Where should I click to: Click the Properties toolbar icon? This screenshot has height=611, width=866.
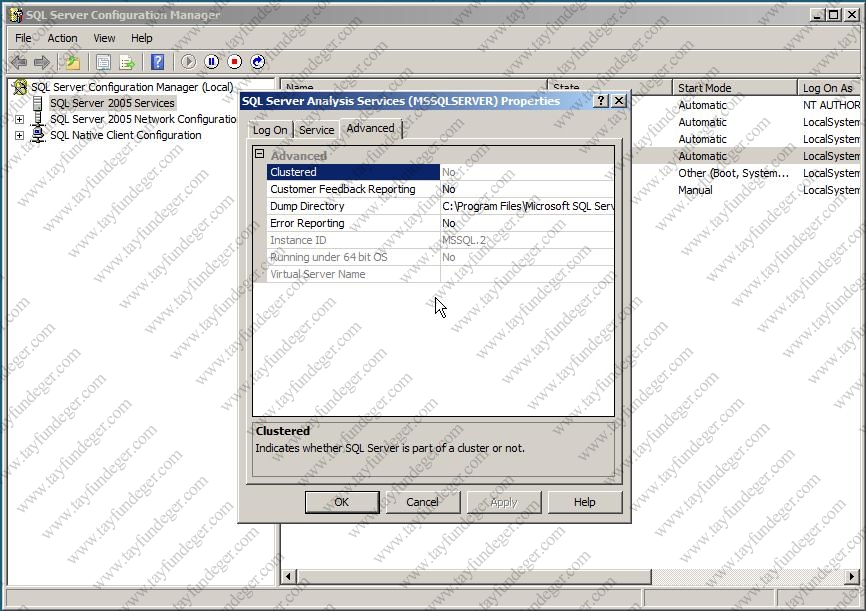103,62
